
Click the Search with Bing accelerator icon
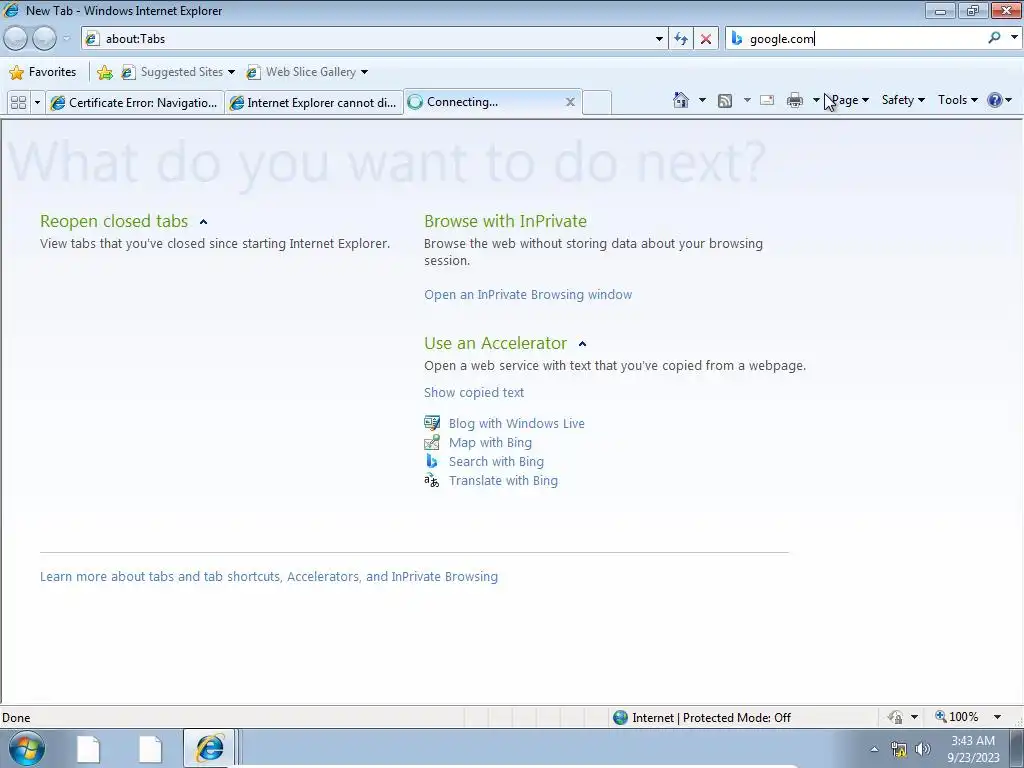click(x=432, y=461)
